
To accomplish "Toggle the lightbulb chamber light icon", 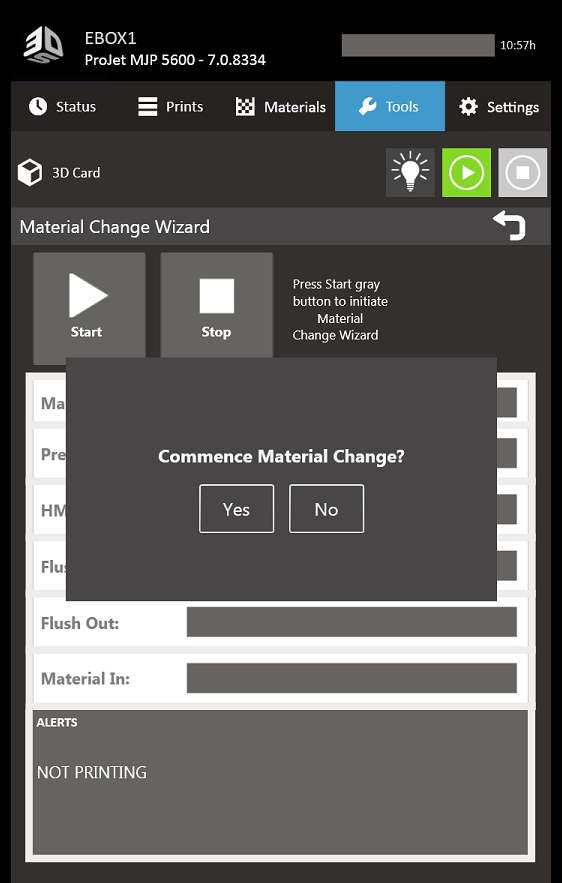I will (x=410, y=172).
